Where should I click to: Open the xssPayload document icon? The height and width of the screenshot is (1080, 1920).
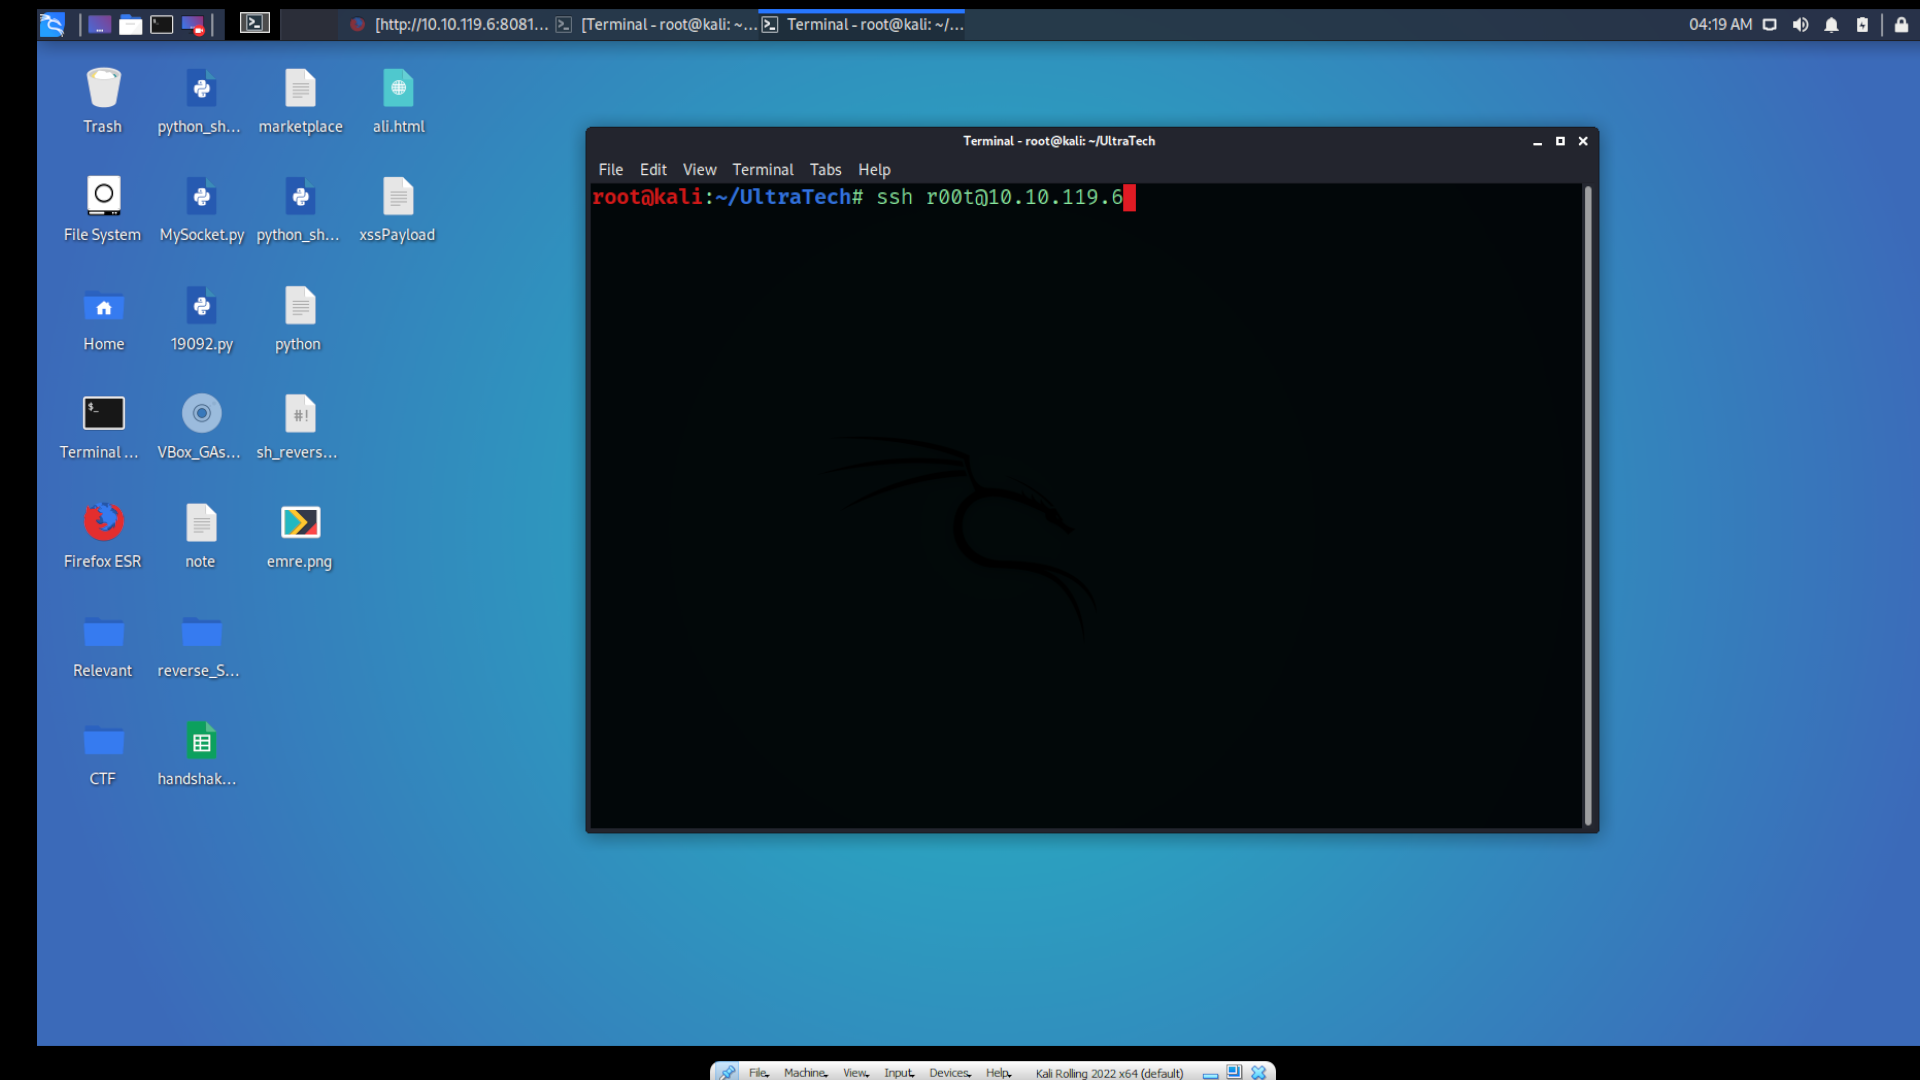[397, 196]
